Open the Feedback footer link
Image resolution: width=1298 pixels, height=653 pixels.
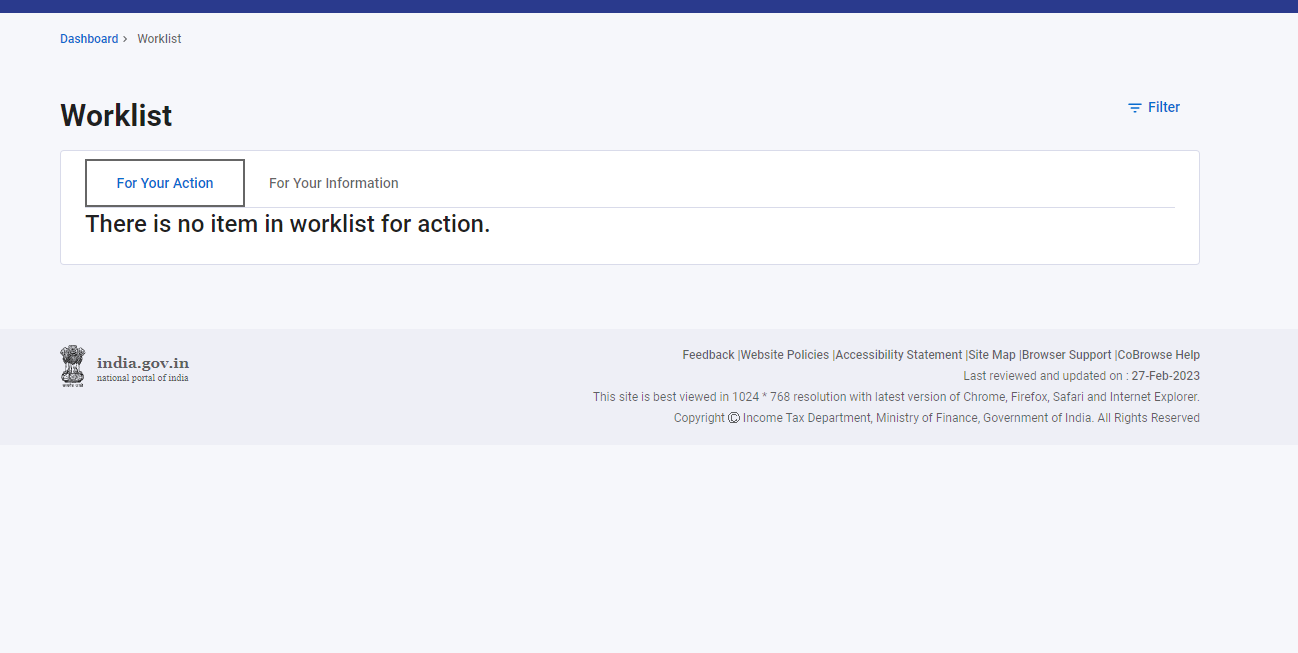pyautogui.click(x=708, y=355)
